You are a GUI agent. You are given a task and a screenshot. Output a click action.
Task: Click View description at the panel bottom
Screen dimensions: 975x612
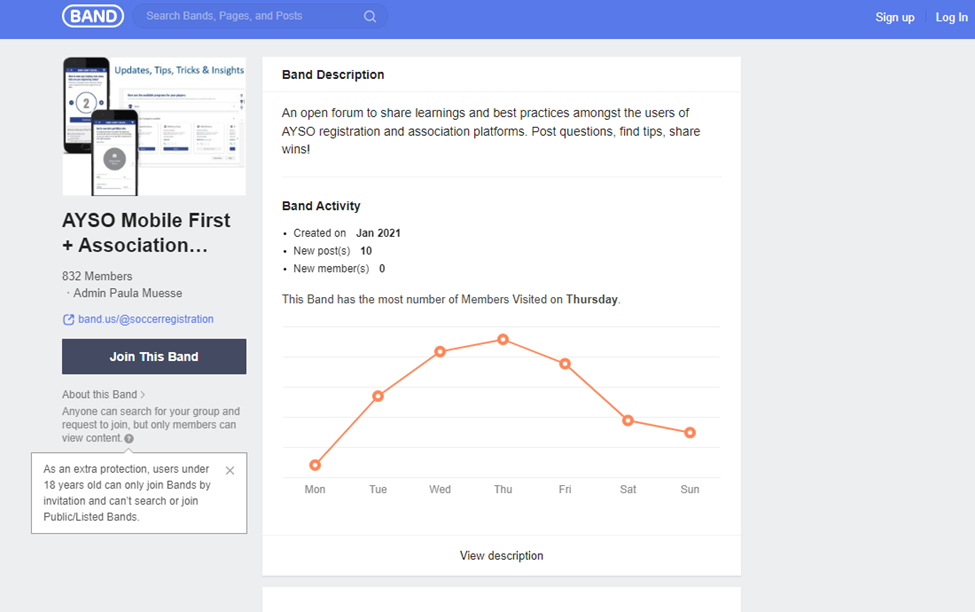pyautogui.click(x=501, y=555)
